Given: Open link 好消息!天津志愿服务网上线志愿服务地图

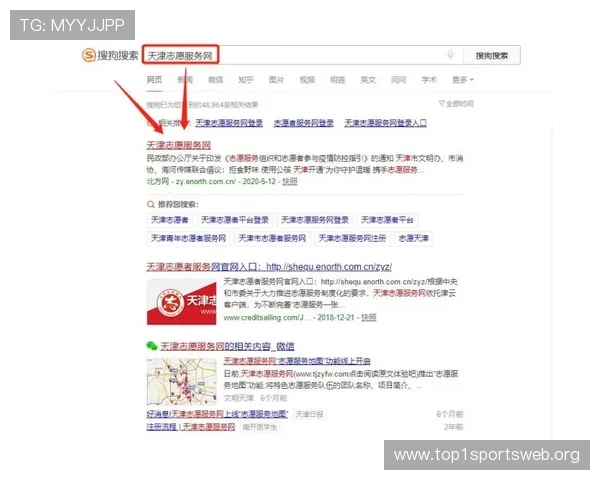Looking at the screenshot, I should click(217, 414).
